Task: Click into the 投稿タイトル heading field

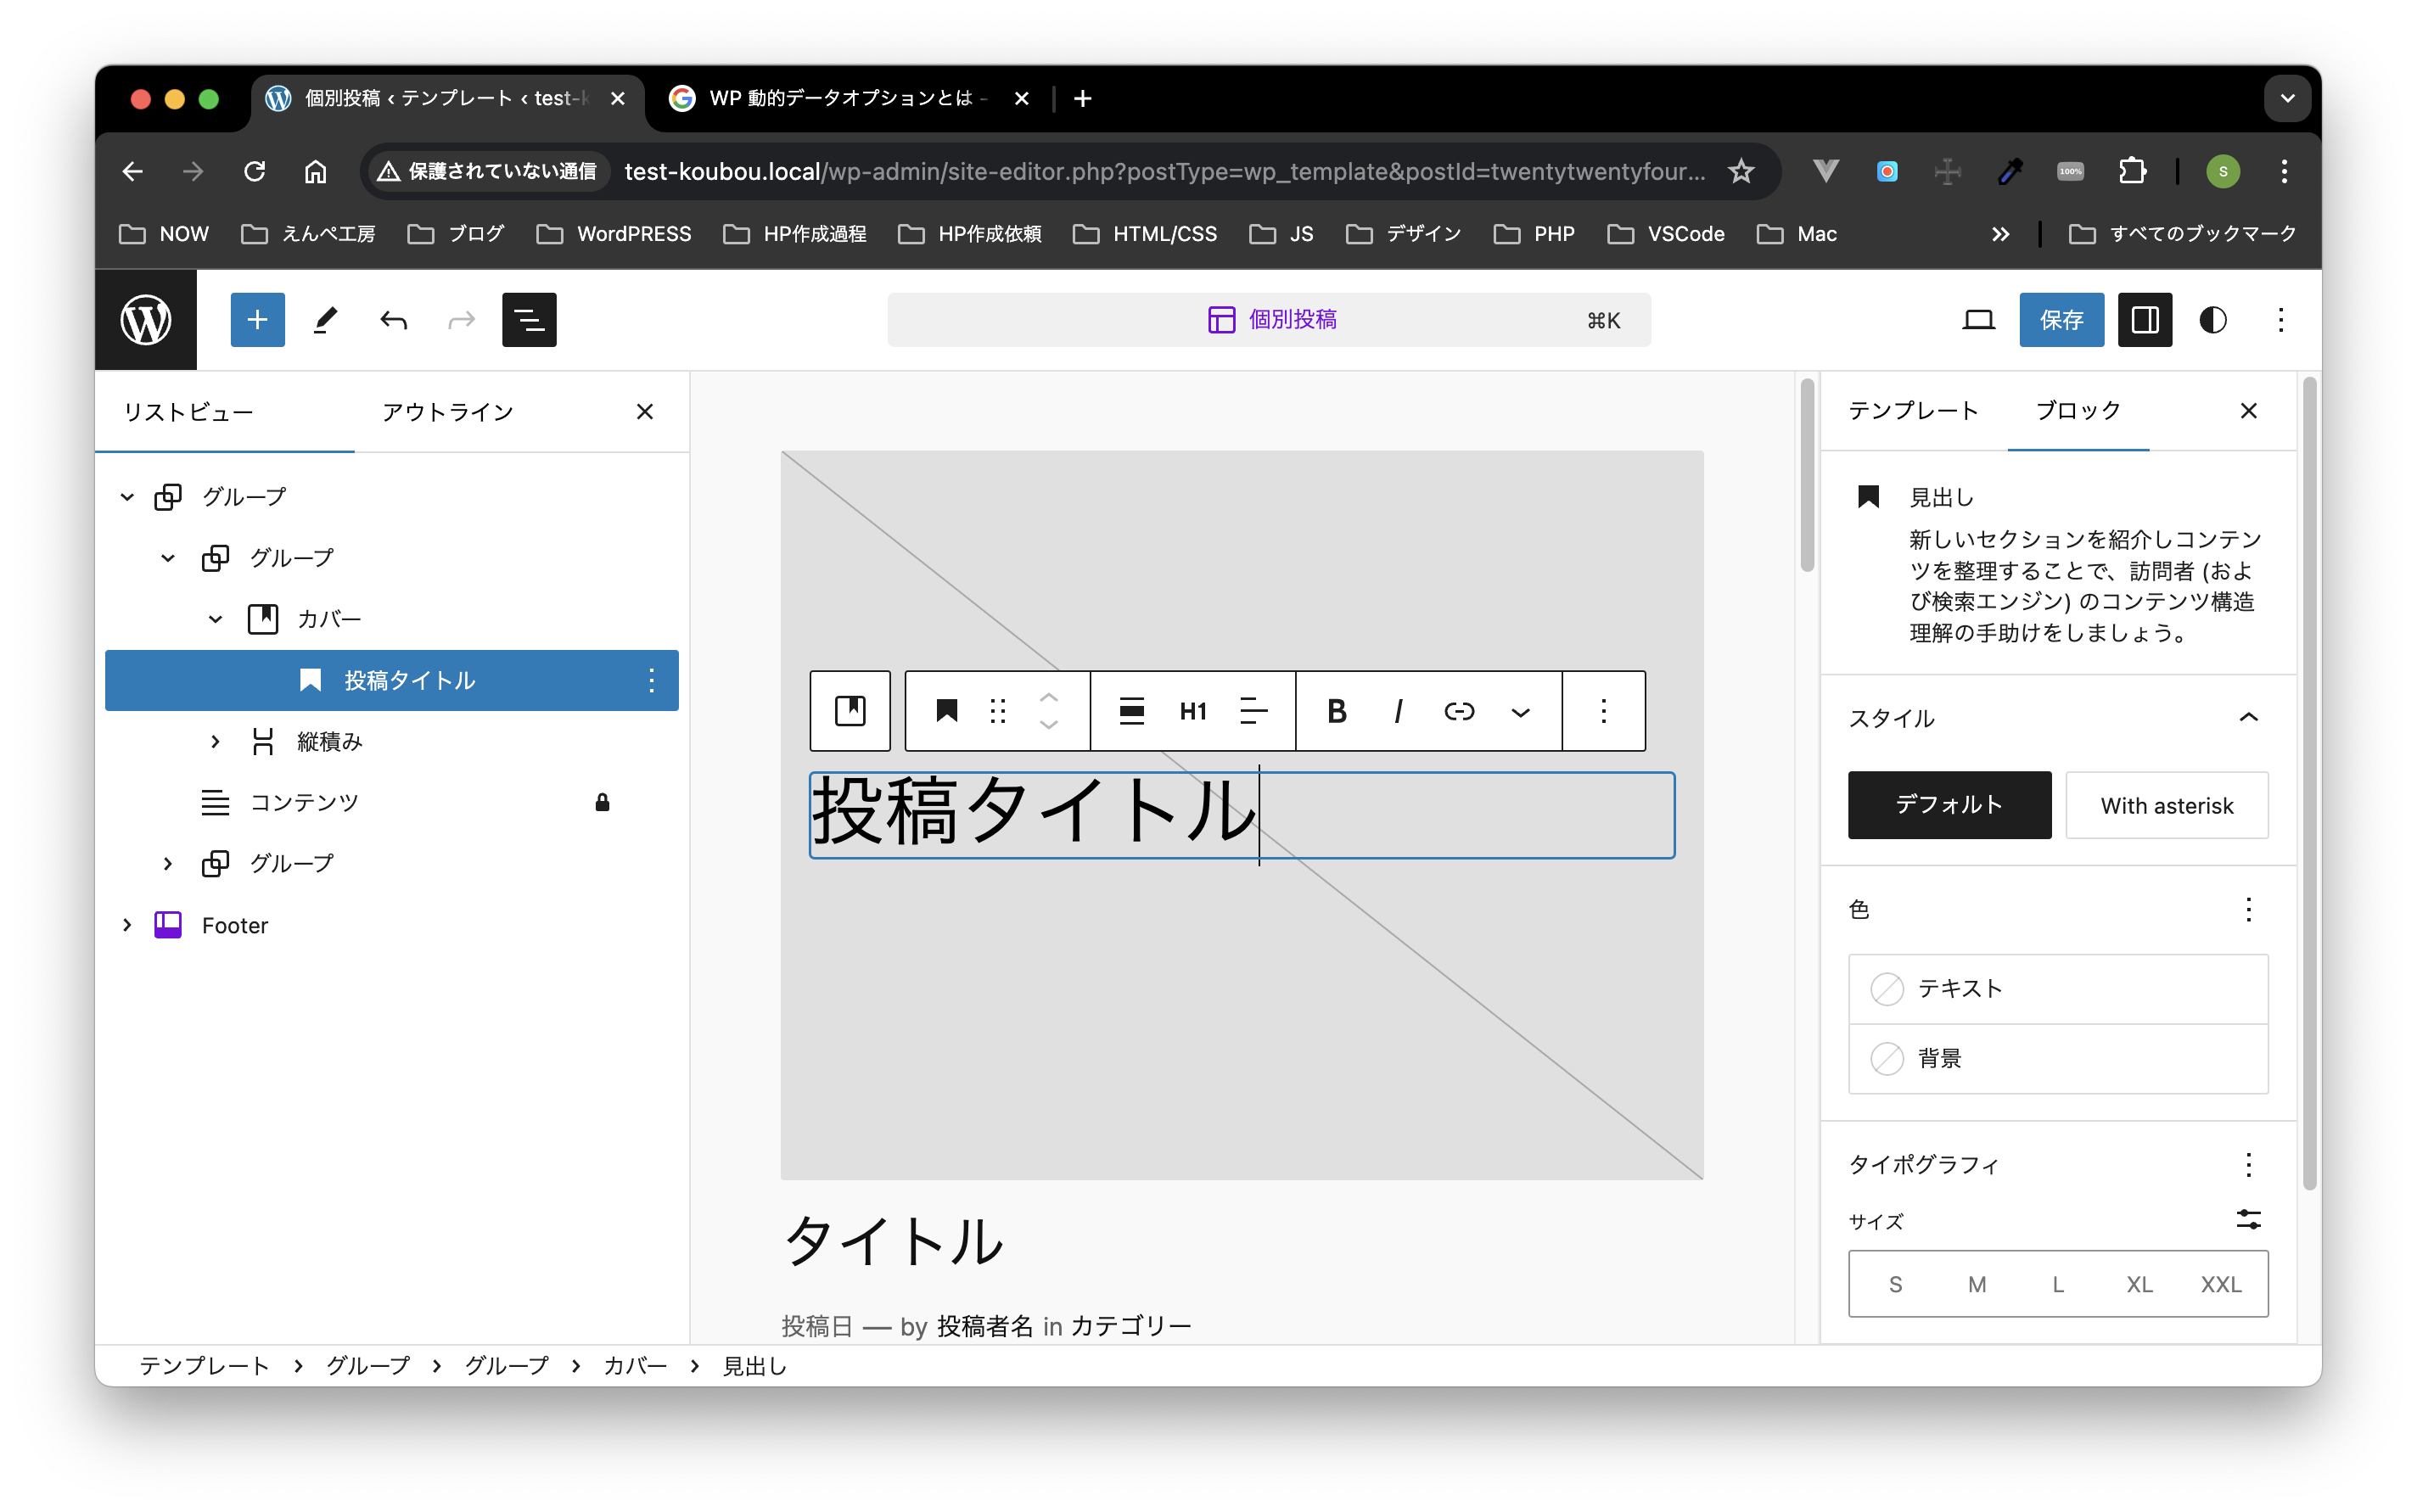Action: [1241, 814]
